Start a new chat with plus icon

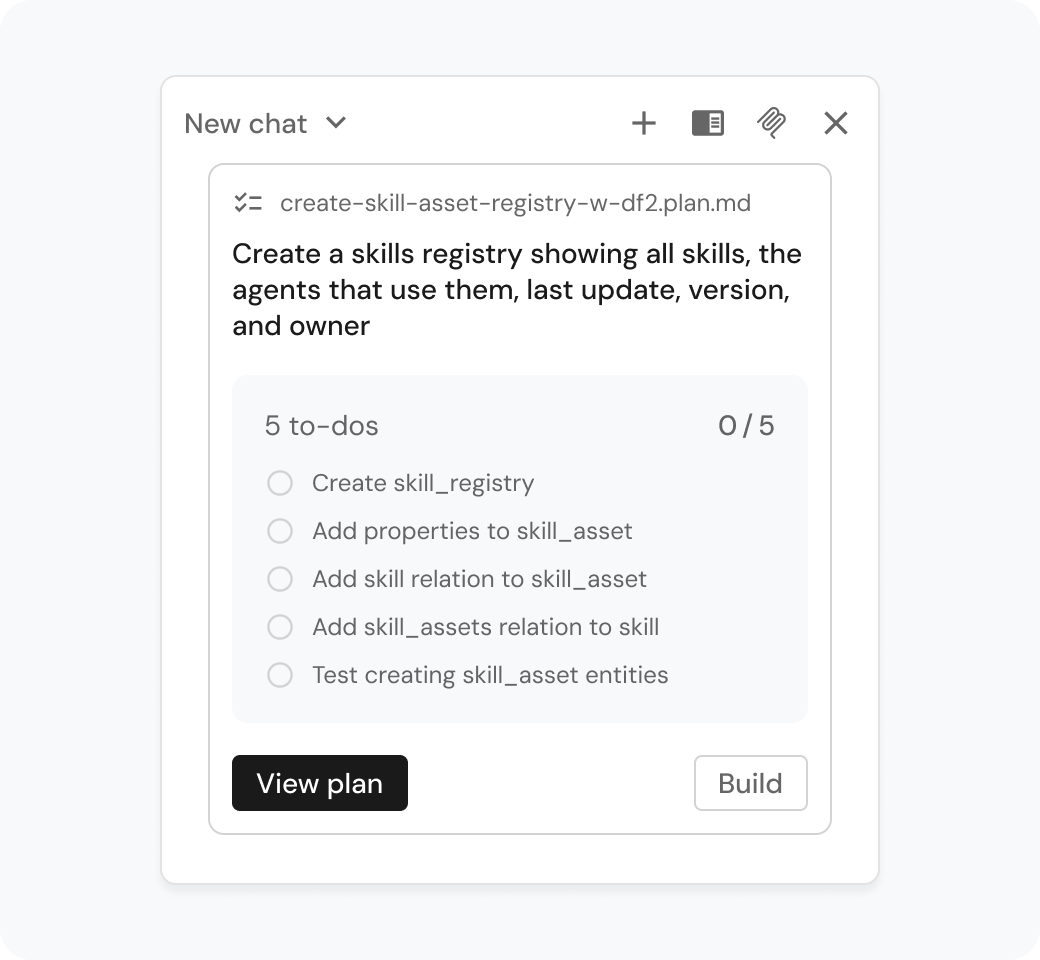tap(643, 123)
